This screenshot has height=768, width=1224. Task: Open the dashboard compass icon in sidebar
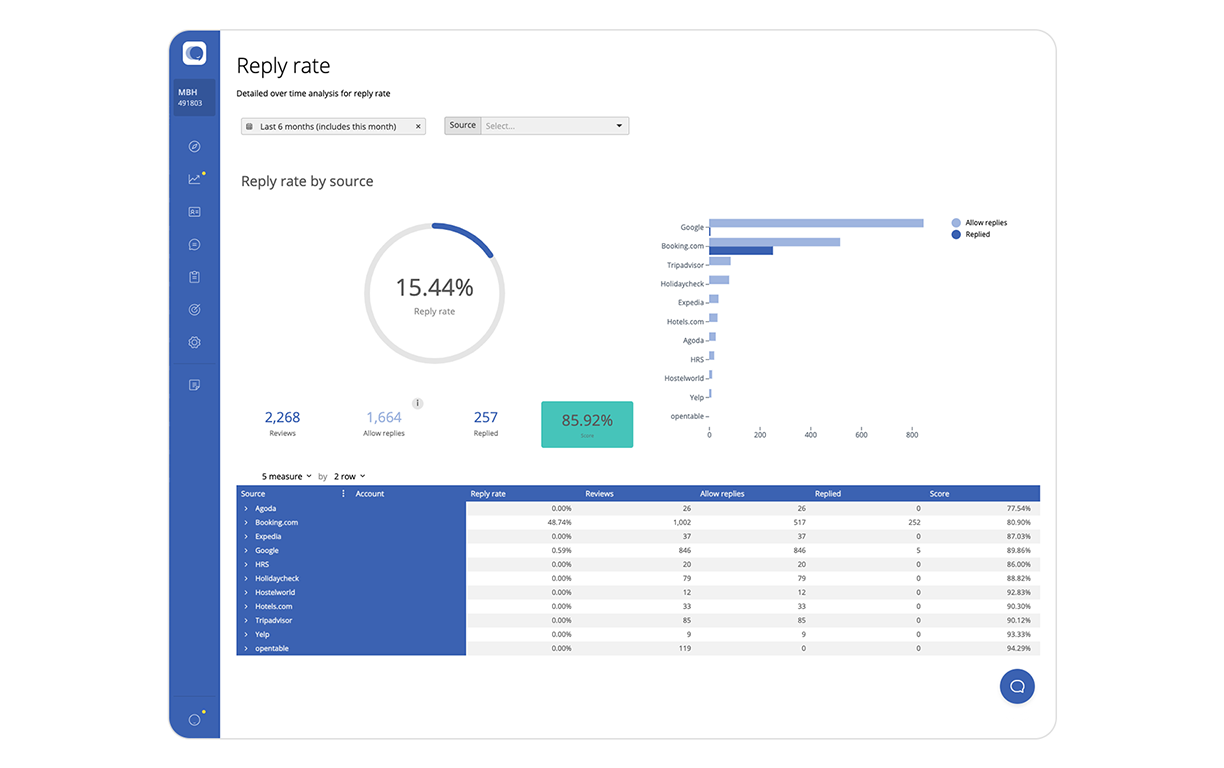[193, 146]
